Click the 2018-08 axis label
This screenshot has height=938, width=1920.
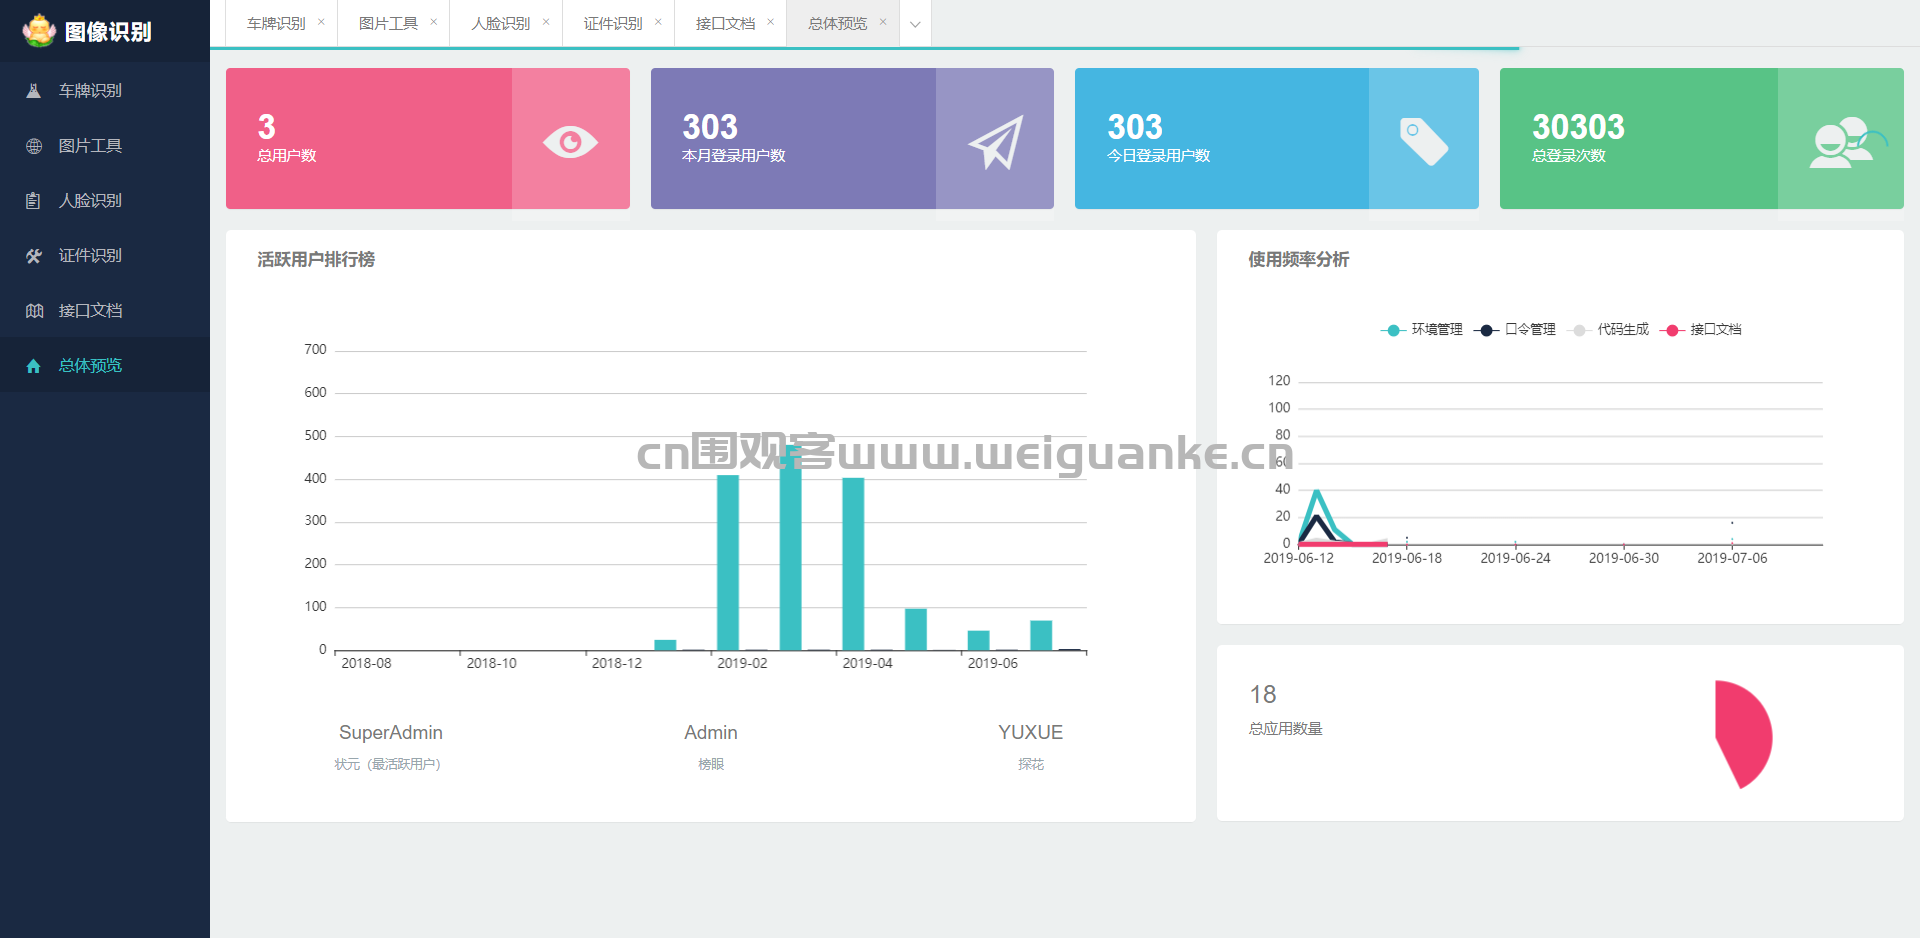coord(366,664)
